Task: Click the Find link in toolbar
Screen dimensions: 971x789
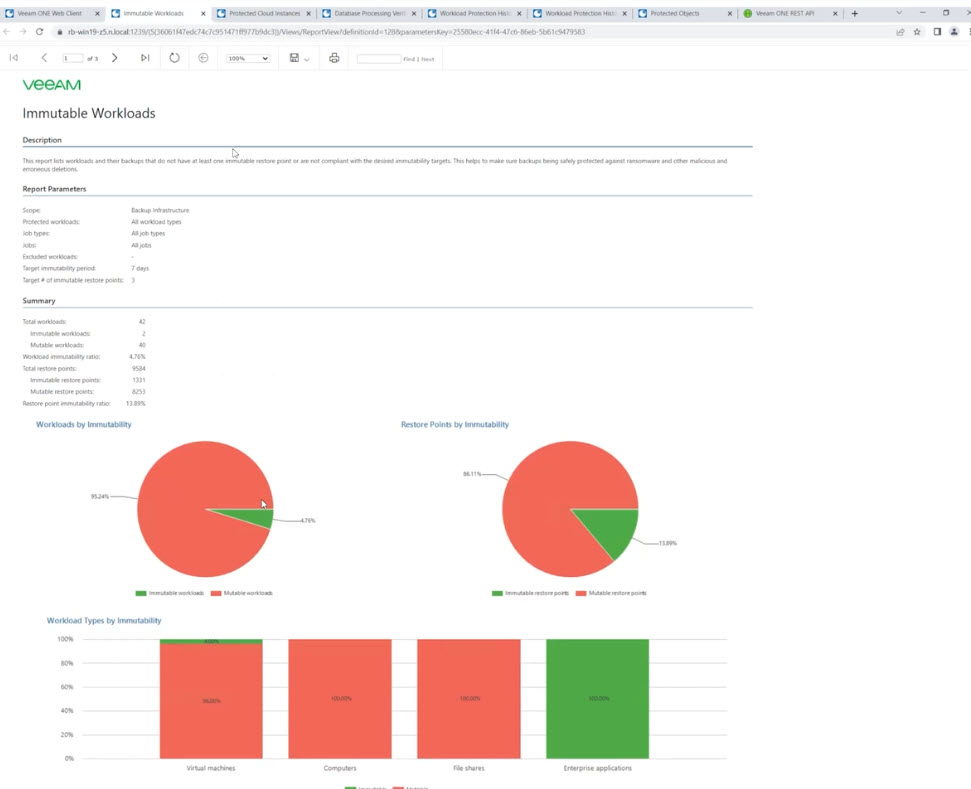Action: point(409,59)
